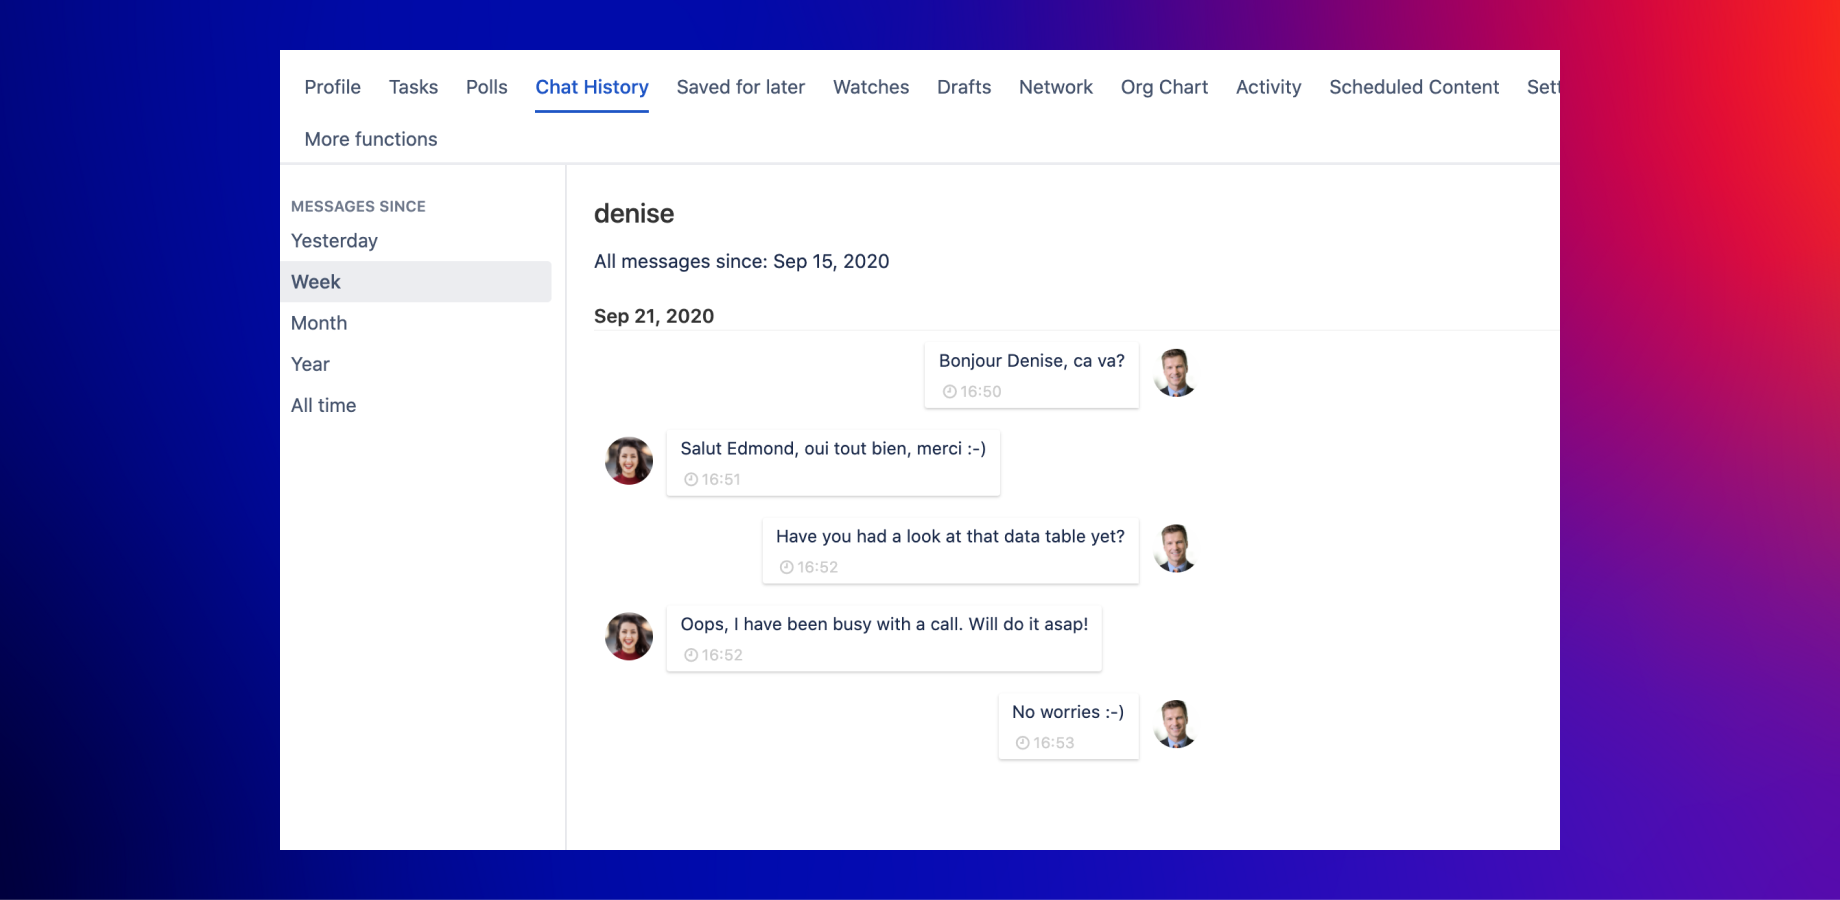This screenshot has width=1840, height=900.
Task: Click the "denise" chat heading
Action: (x=634, y=213)
